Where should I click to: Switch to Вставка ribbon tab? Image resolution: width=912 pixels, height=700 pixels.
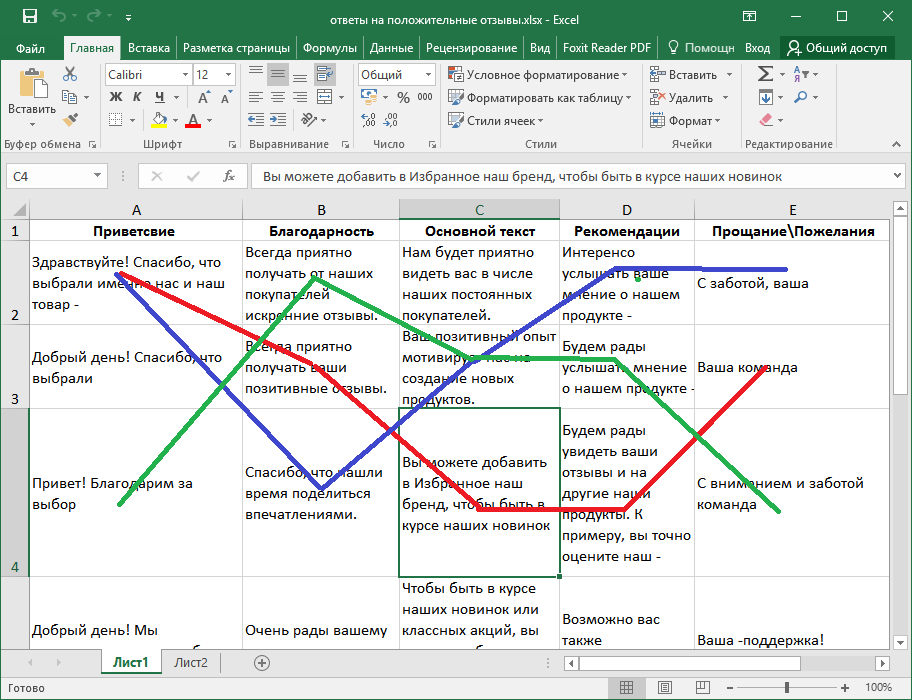[x=149, y=48]
